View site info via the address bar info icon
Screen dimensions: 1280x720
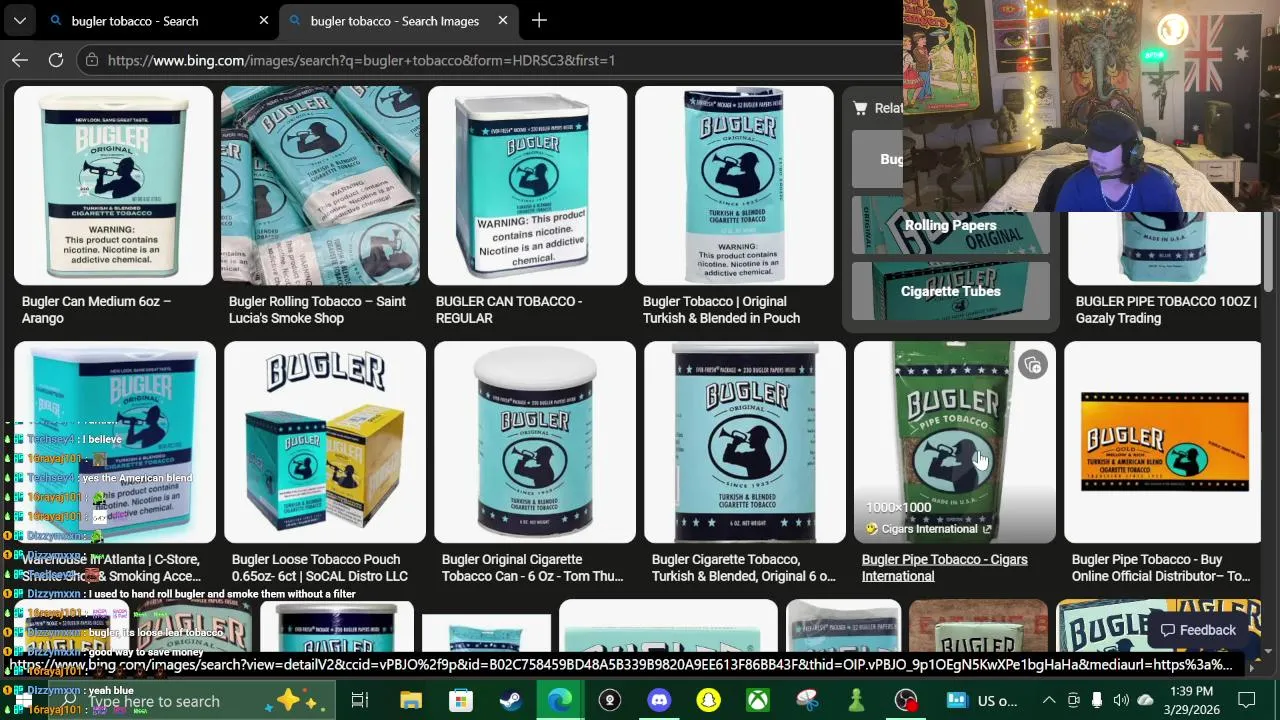pos(92,60)
